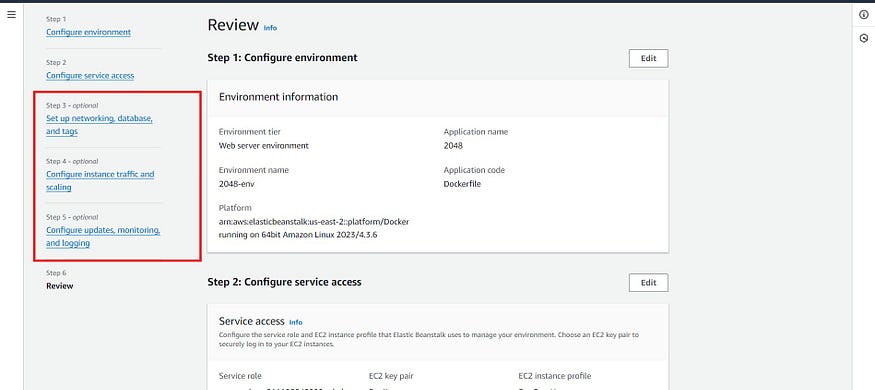
Task: Click the Dockerfile application code value
Action: (462, 184)
